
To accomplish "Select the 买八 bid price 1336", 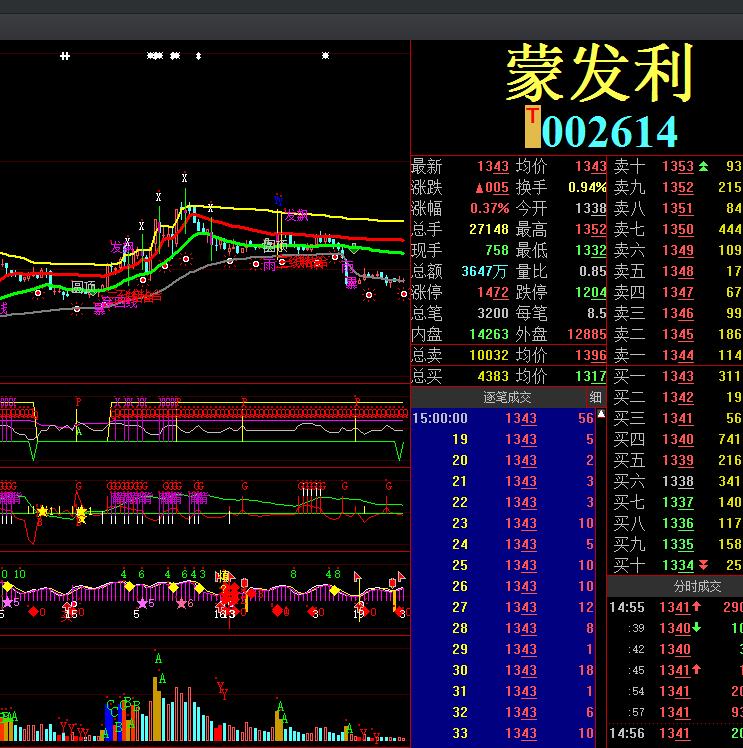I will [x=678, y=523].
